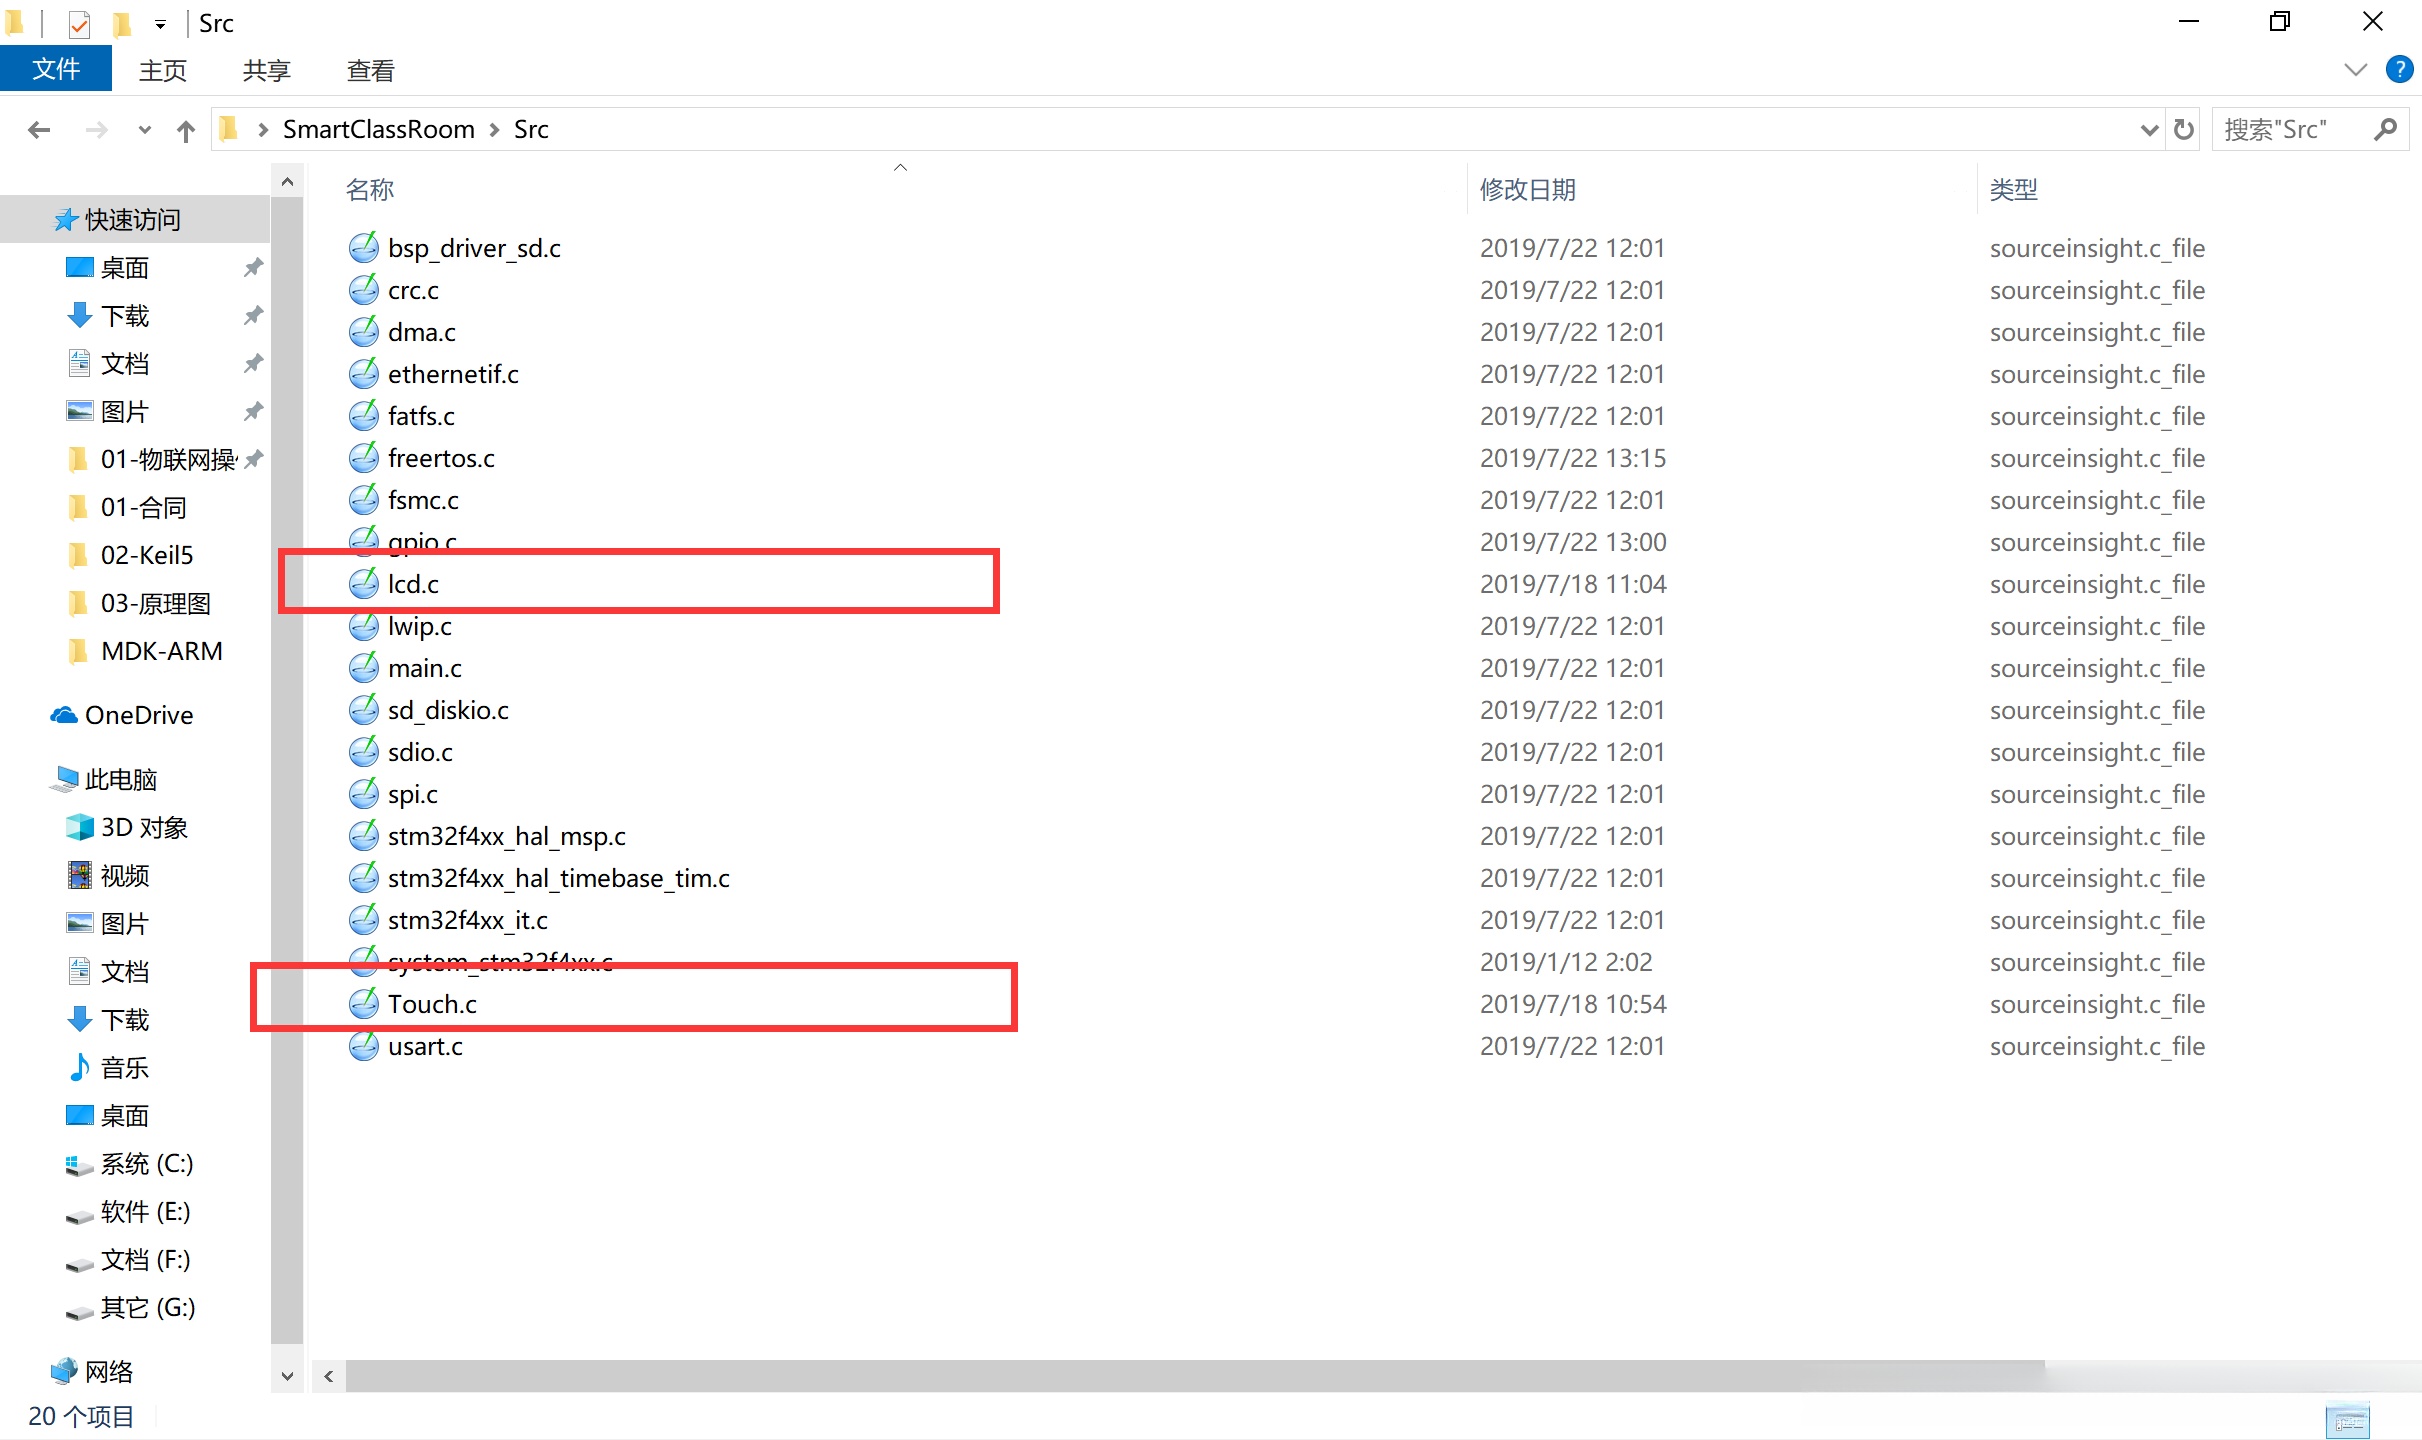This screenshot has height=1440, width=2422.
Task: Open the recent locations dropdown arrow
Action: [x=145, y=130]
